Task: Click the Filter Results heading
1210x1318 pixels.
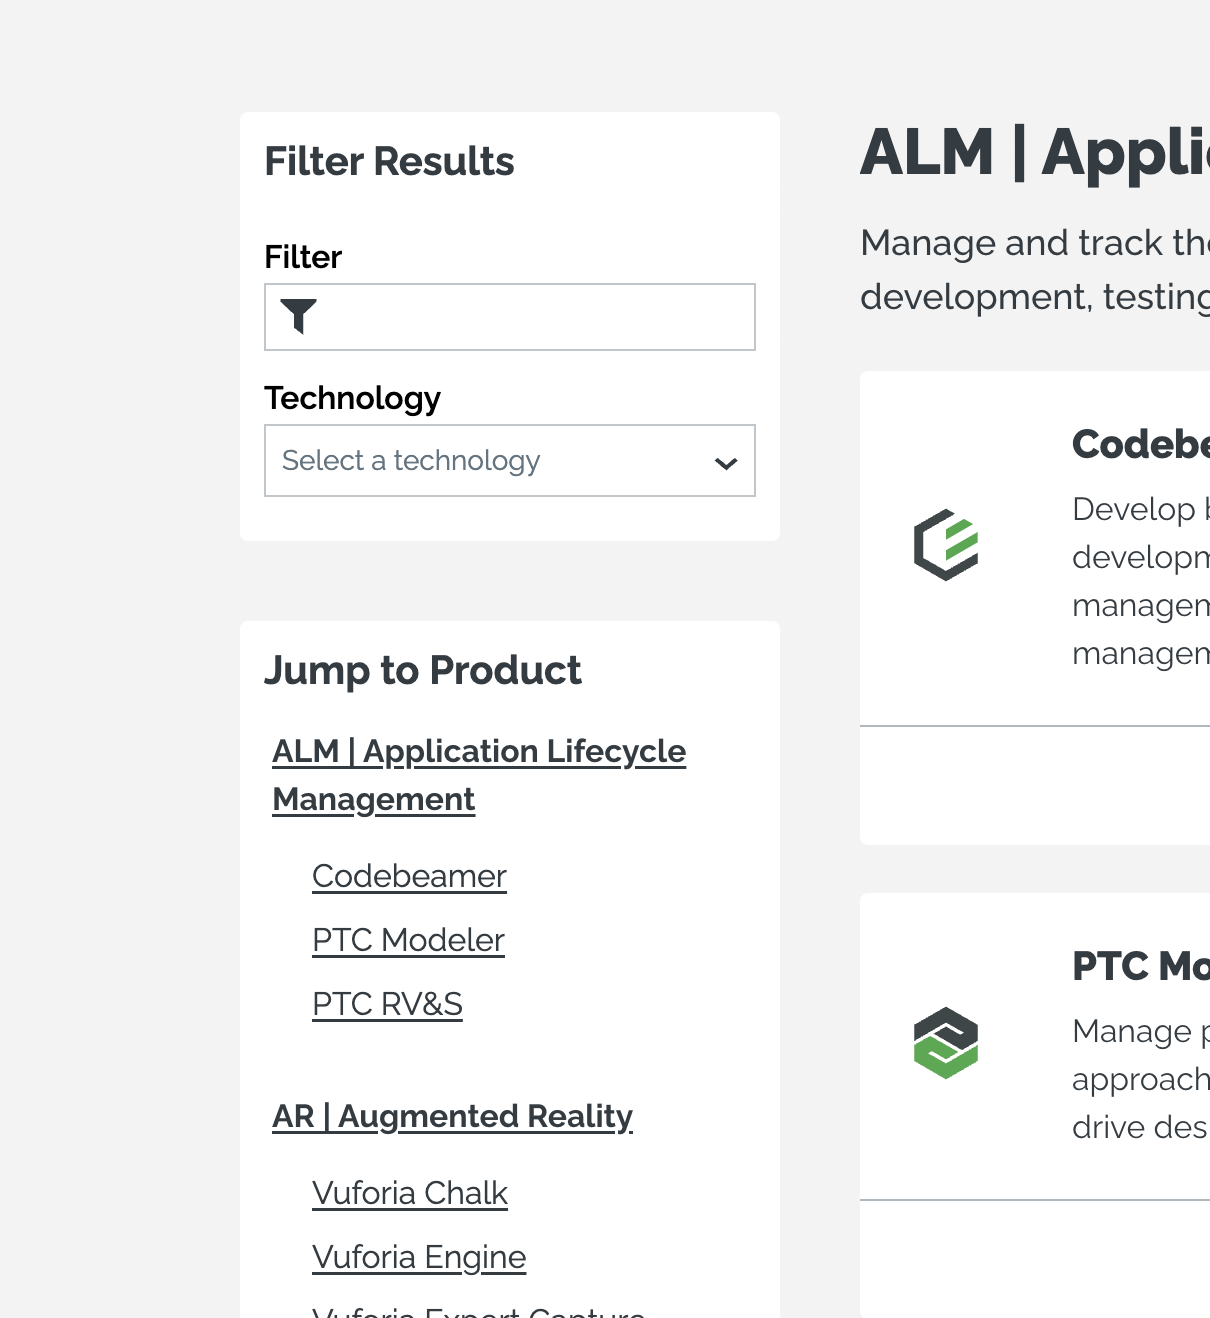Action: click(x=389, y=161)
